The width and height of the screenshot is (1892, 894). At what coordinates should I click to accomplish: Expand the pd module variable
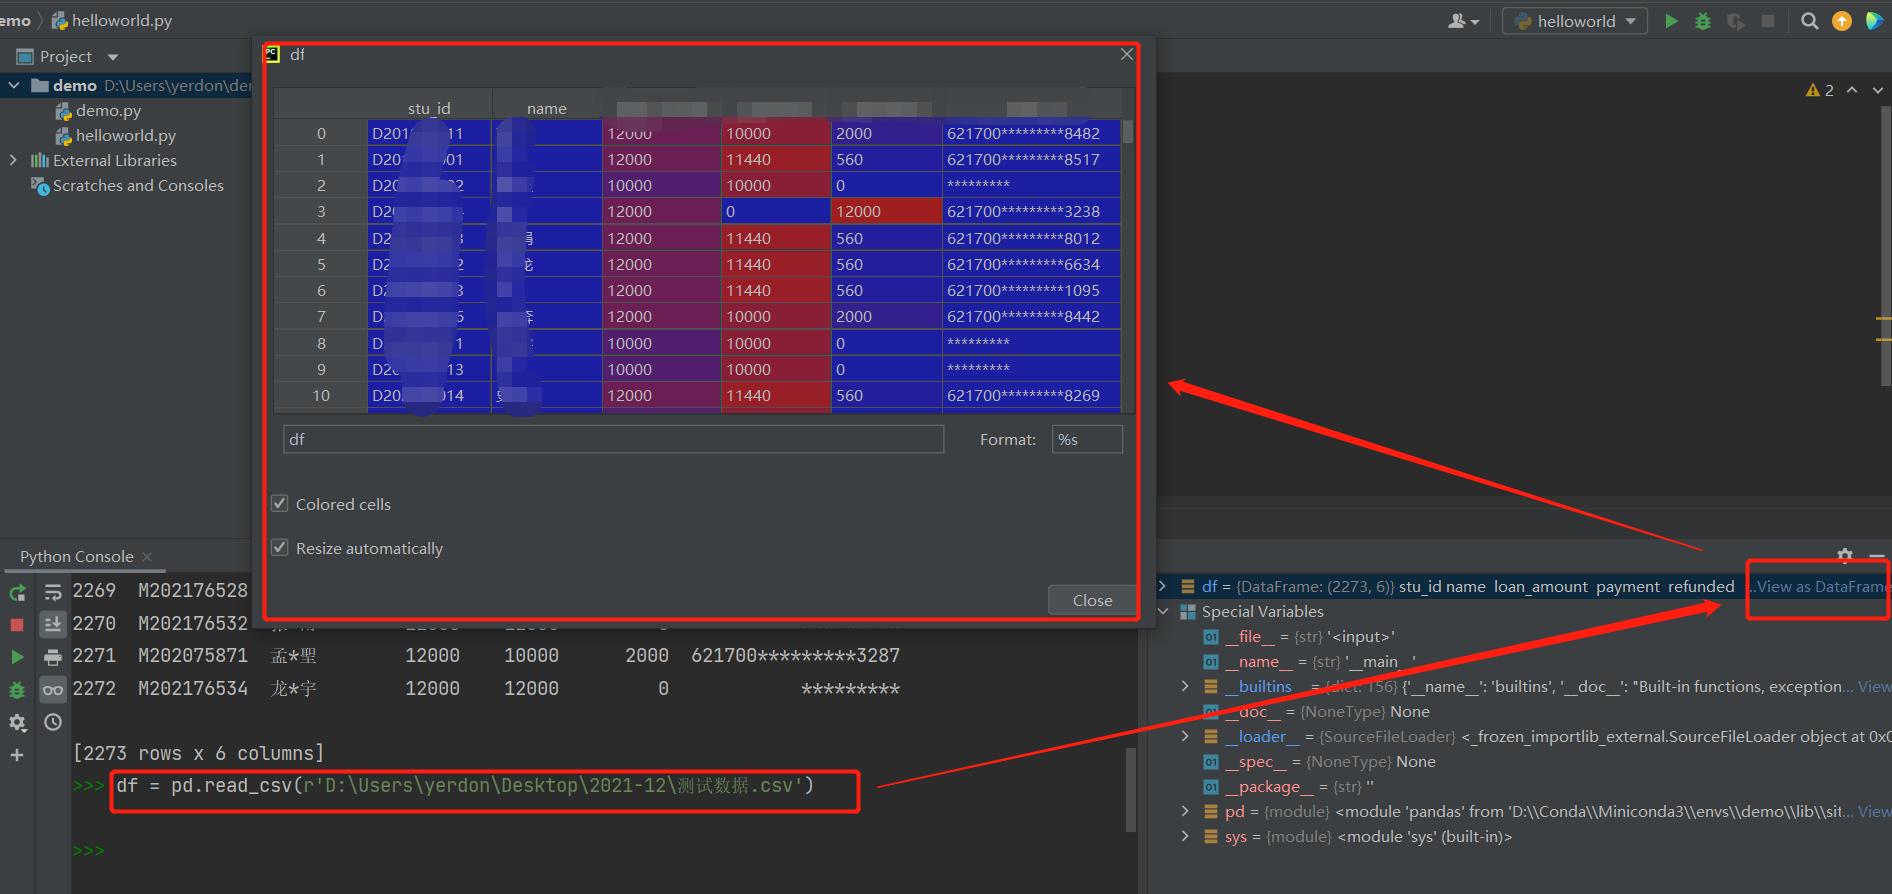click(x=1186, y=811)
